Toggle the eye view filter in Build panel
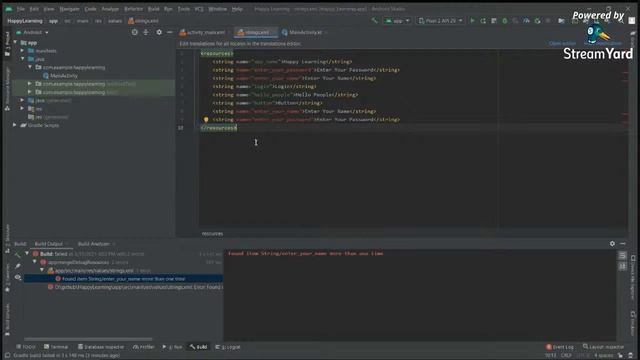 tap(18, 278)
